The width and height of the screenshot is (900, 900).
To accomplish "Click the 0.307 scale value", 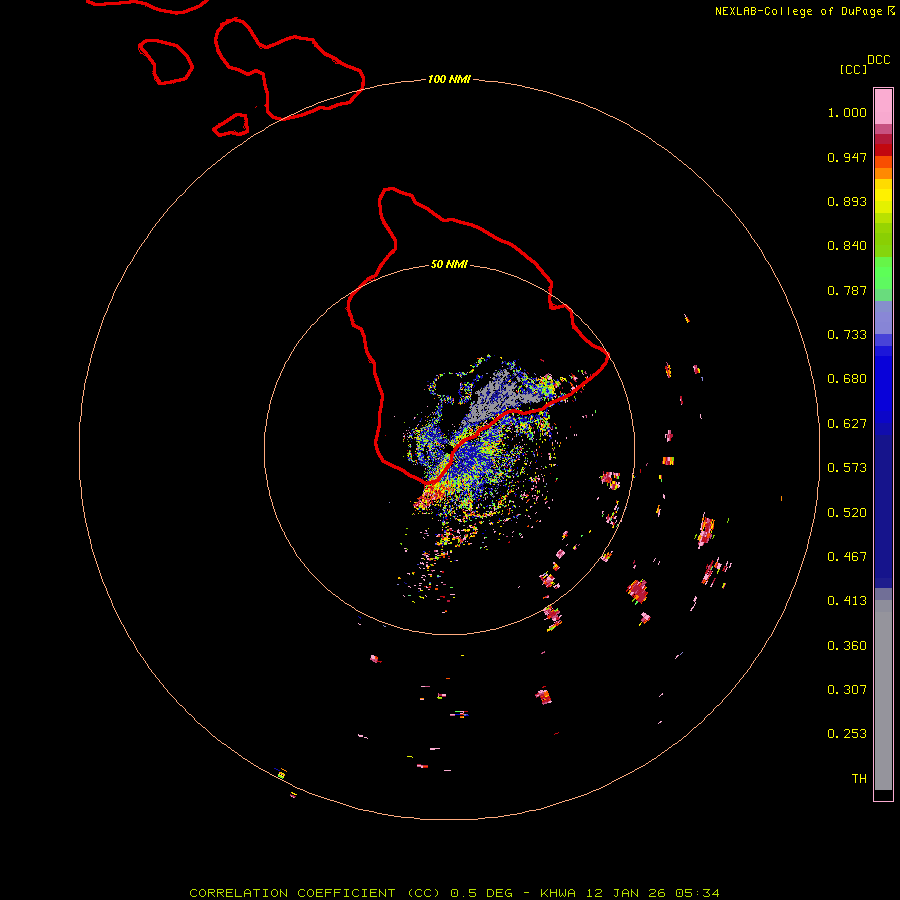I will click(847, 690).
